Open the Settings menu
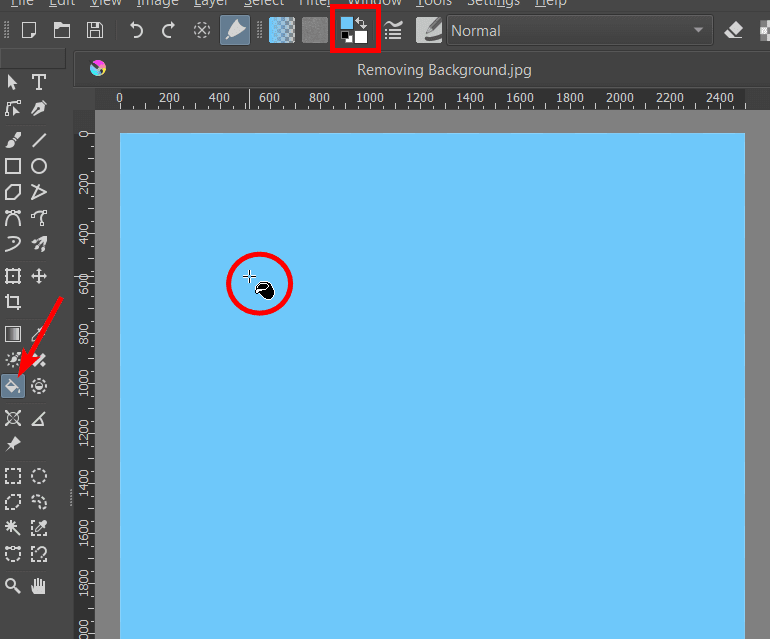The height and width of the screenshot is (639, 770). 493,3
